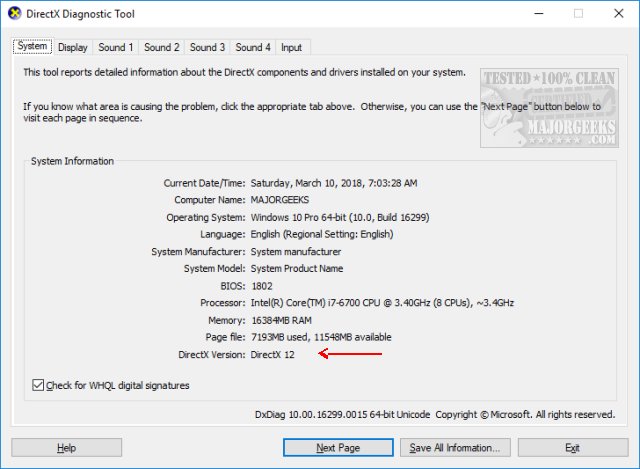Viewport: 640px width, 469px height.
Task: Click the 'Operating System:' label
Action: pos(206,217)
